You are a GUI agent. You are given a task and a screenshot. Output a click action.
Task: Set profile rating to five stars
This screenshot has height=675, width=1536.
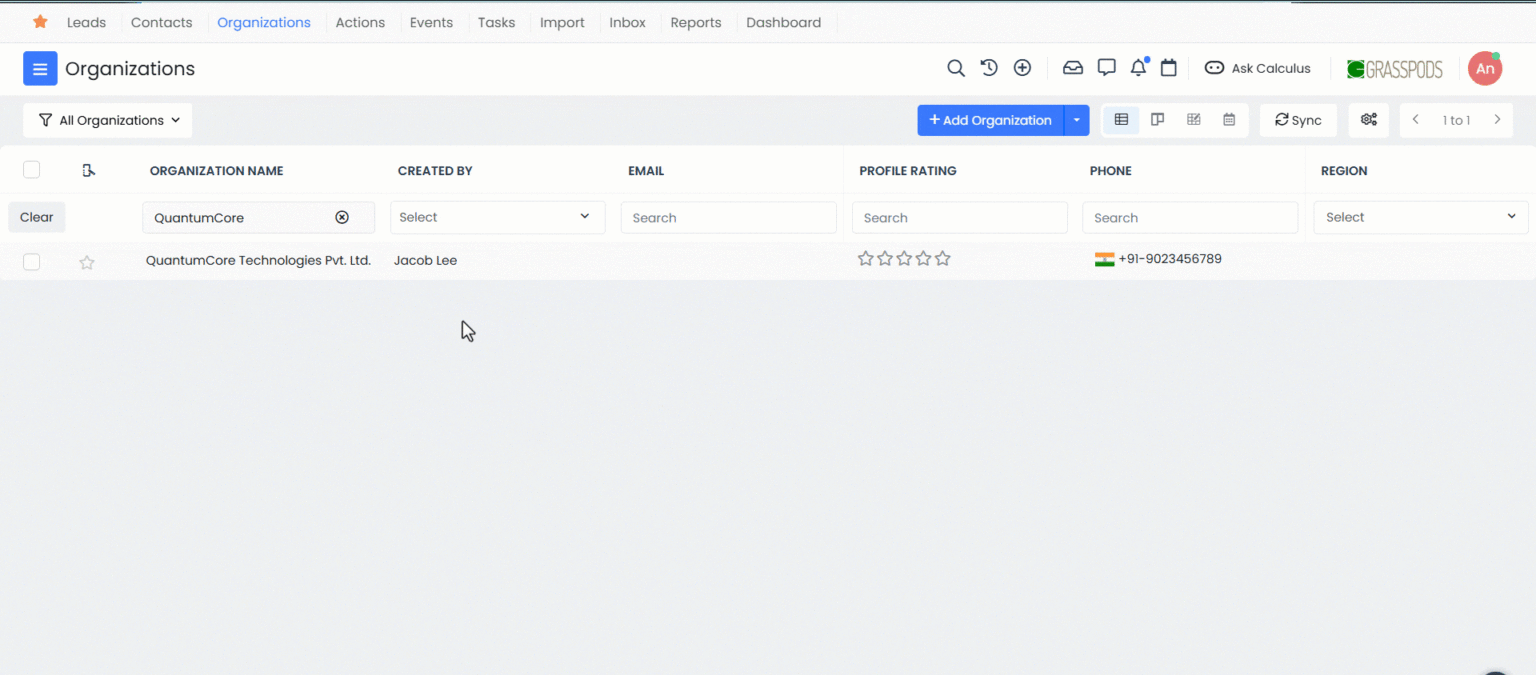coord(943,259)
